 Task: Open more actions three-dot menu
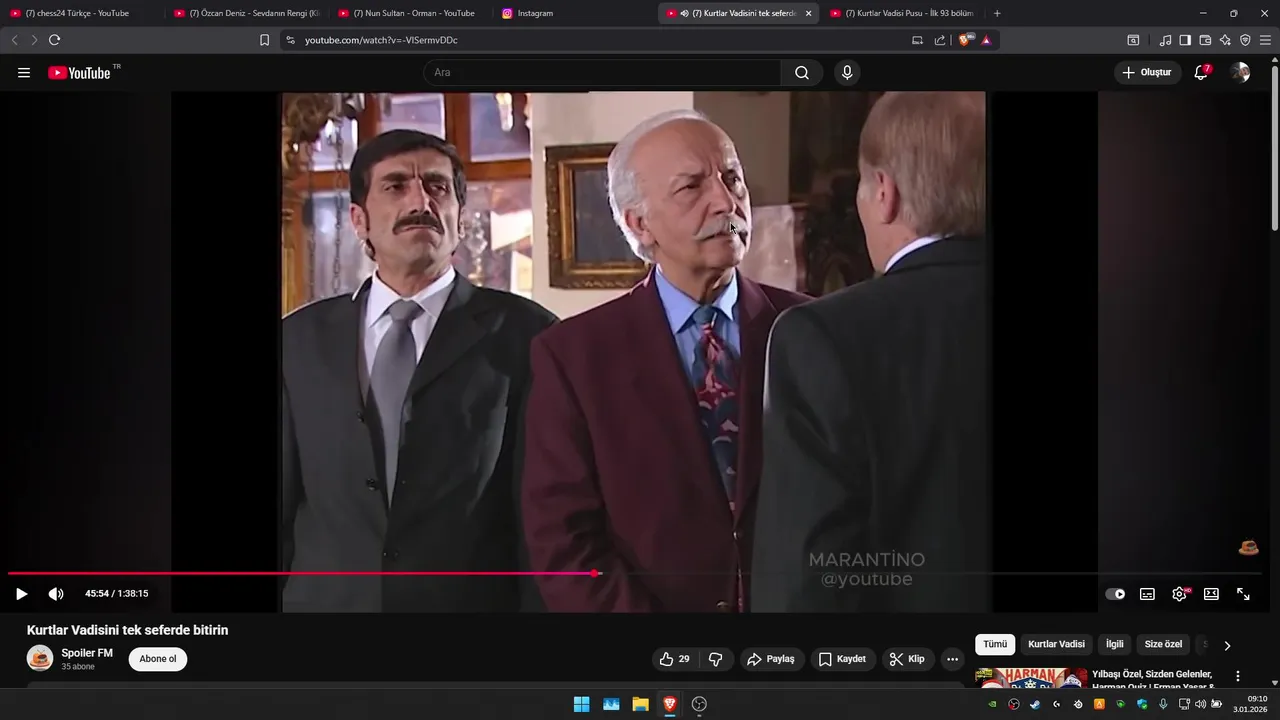[952, 659]
